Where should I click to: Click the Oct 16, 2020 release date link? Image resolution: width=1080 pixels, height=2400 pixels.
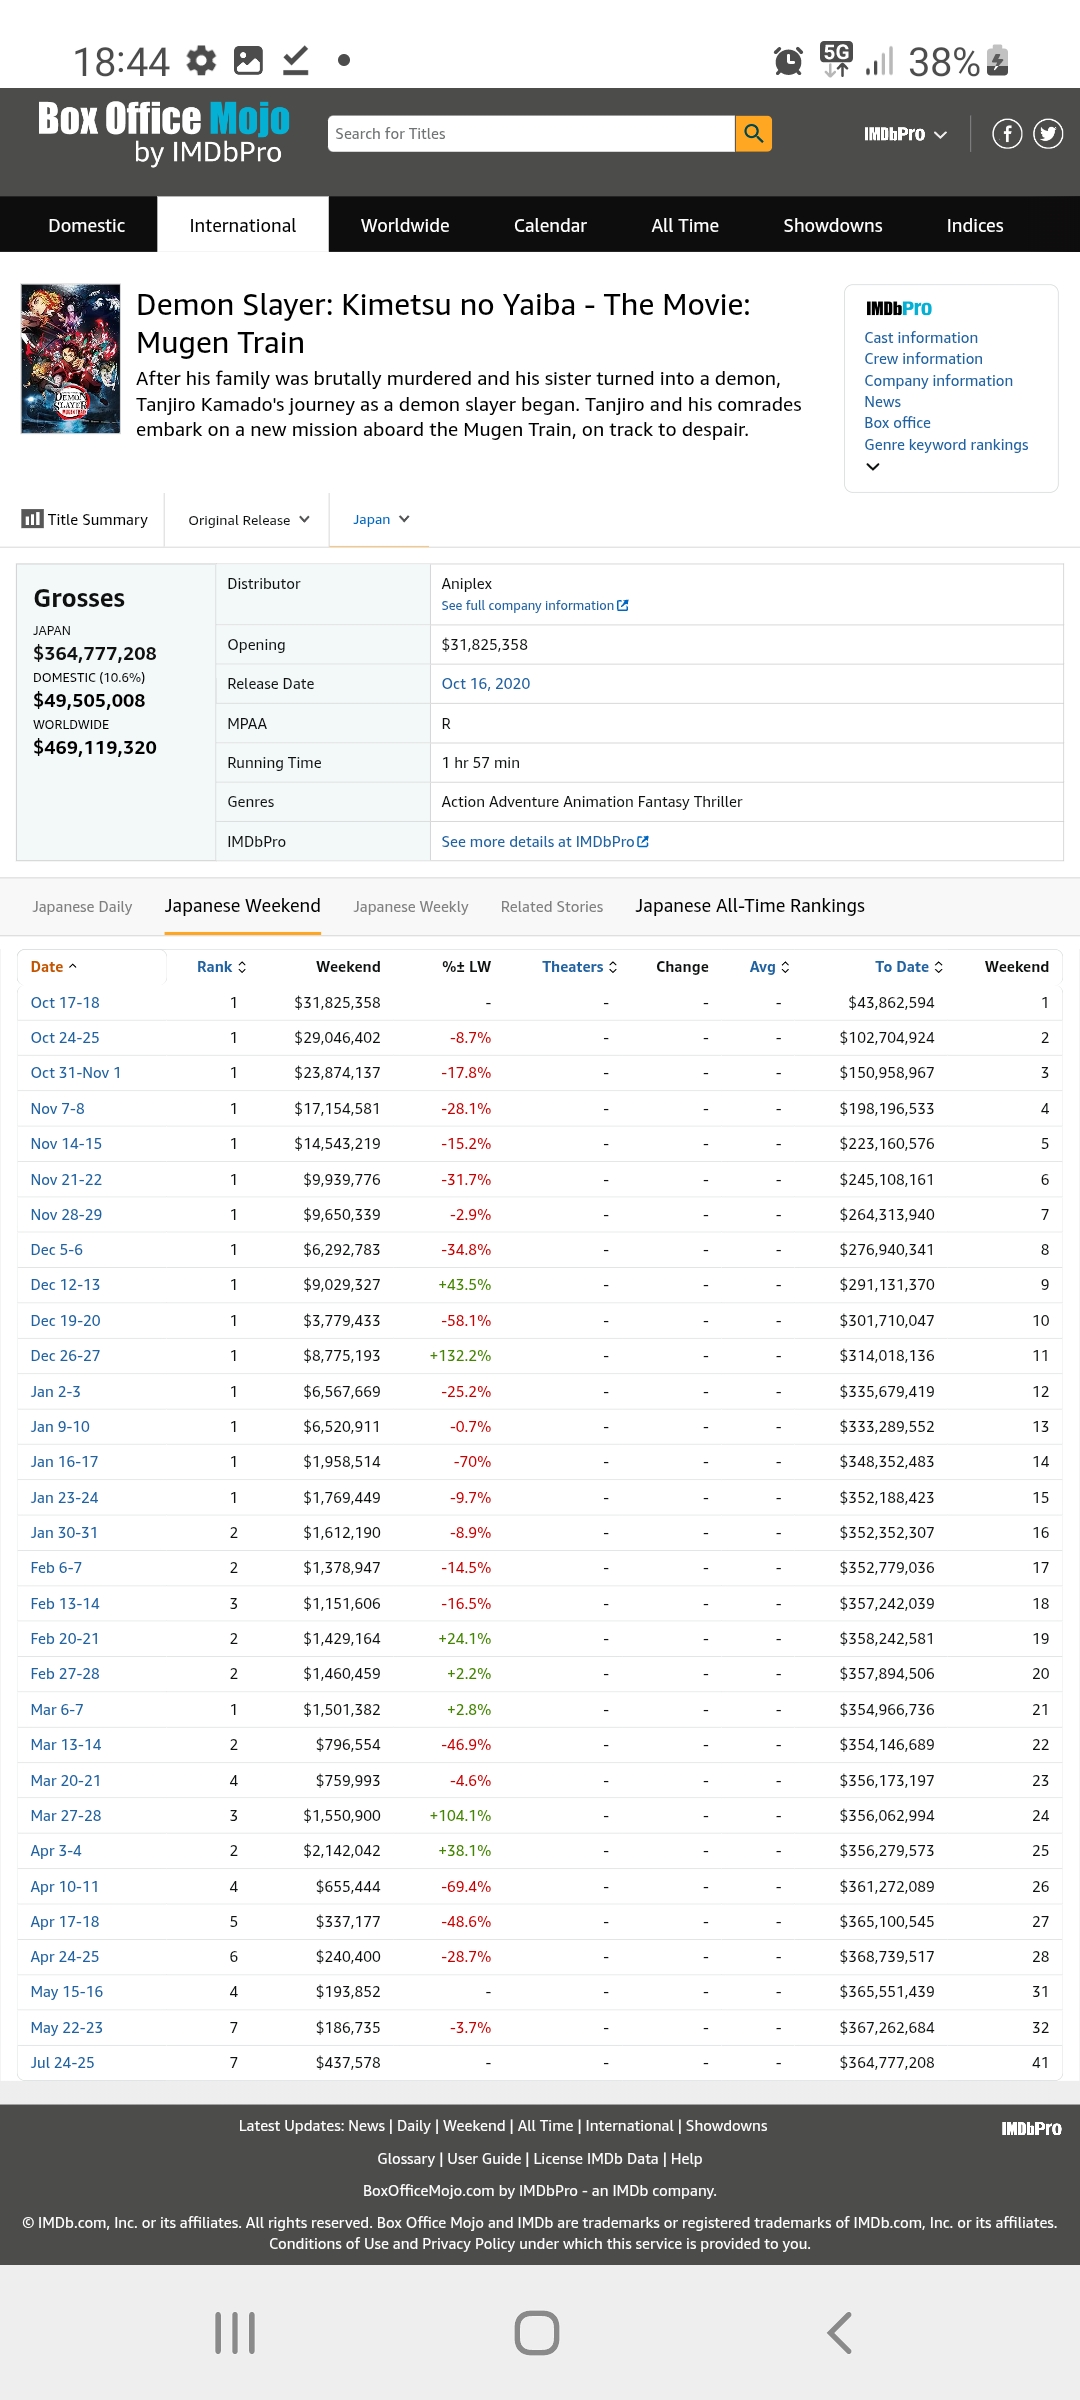click(486, 684)
